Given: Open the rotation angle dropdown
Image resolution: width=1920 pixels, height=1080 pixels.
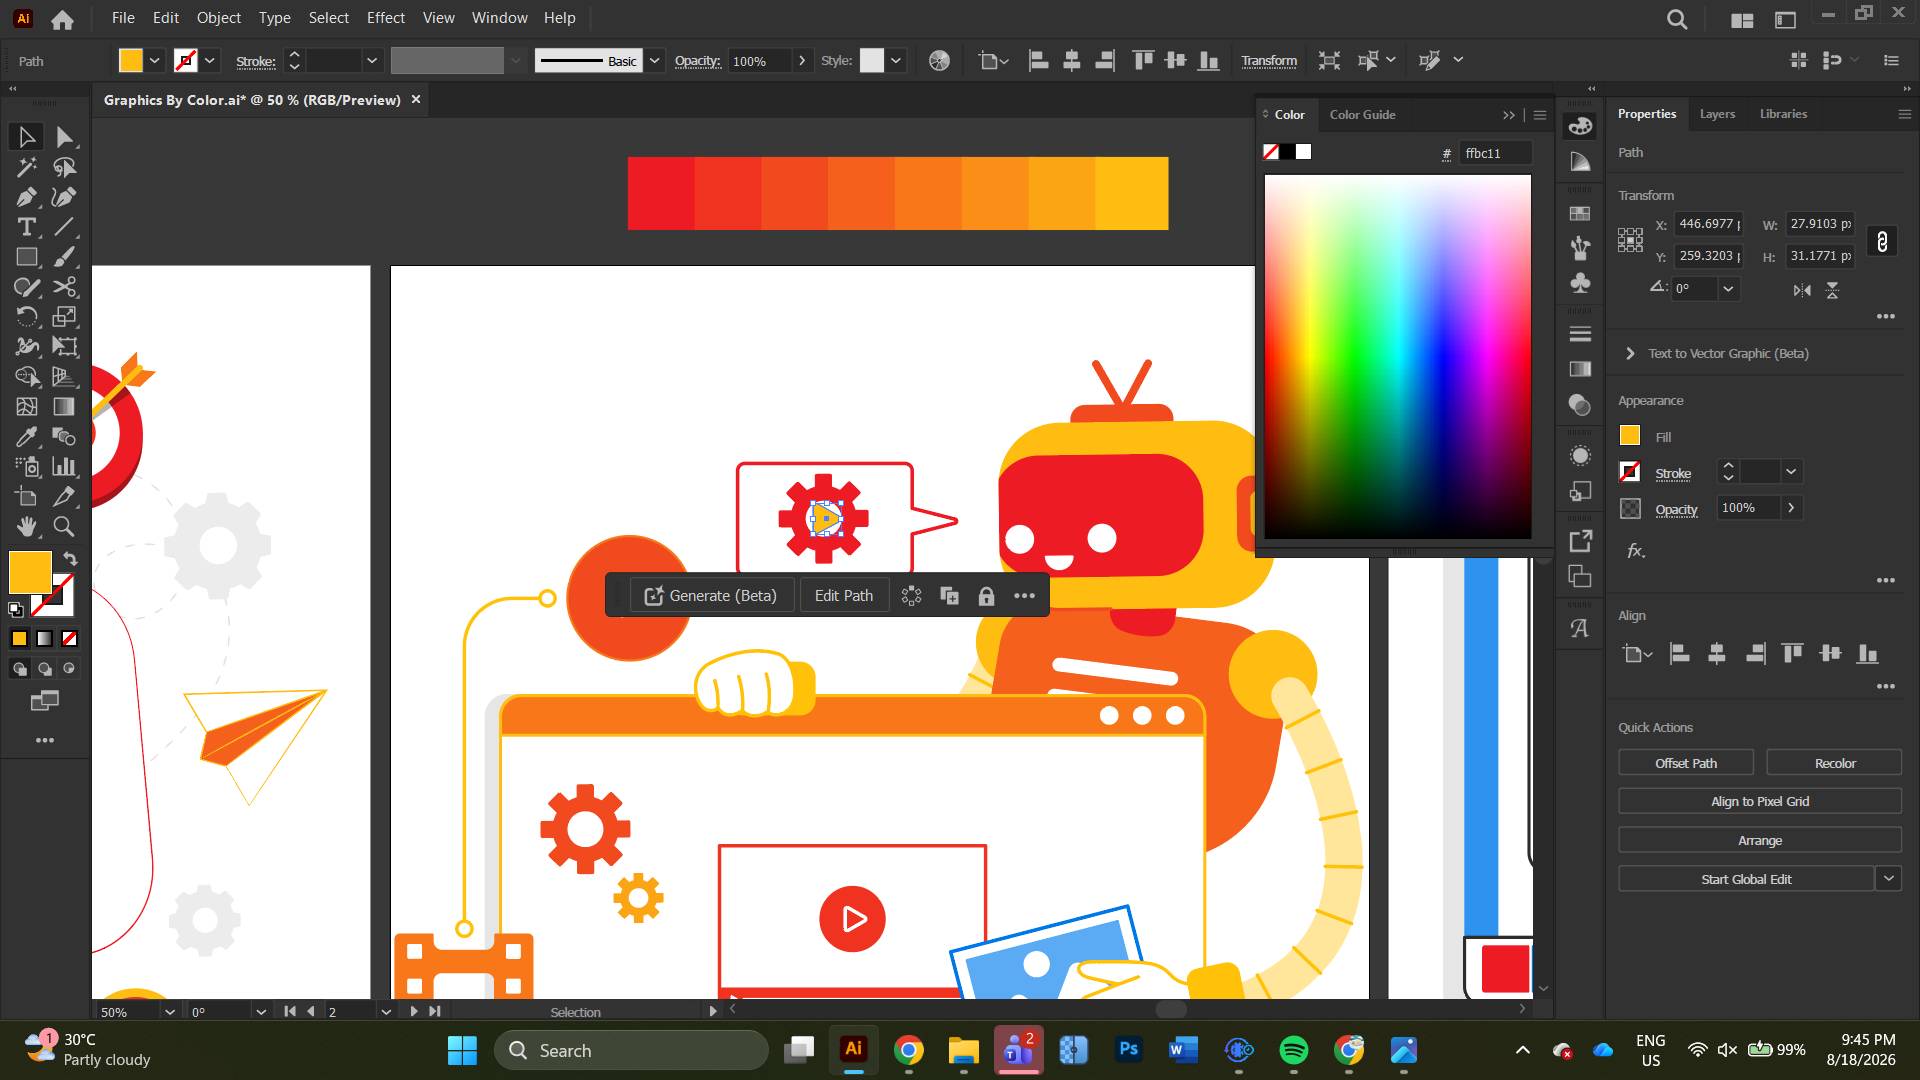Looking at the screenshot, I should (1728, 289).
